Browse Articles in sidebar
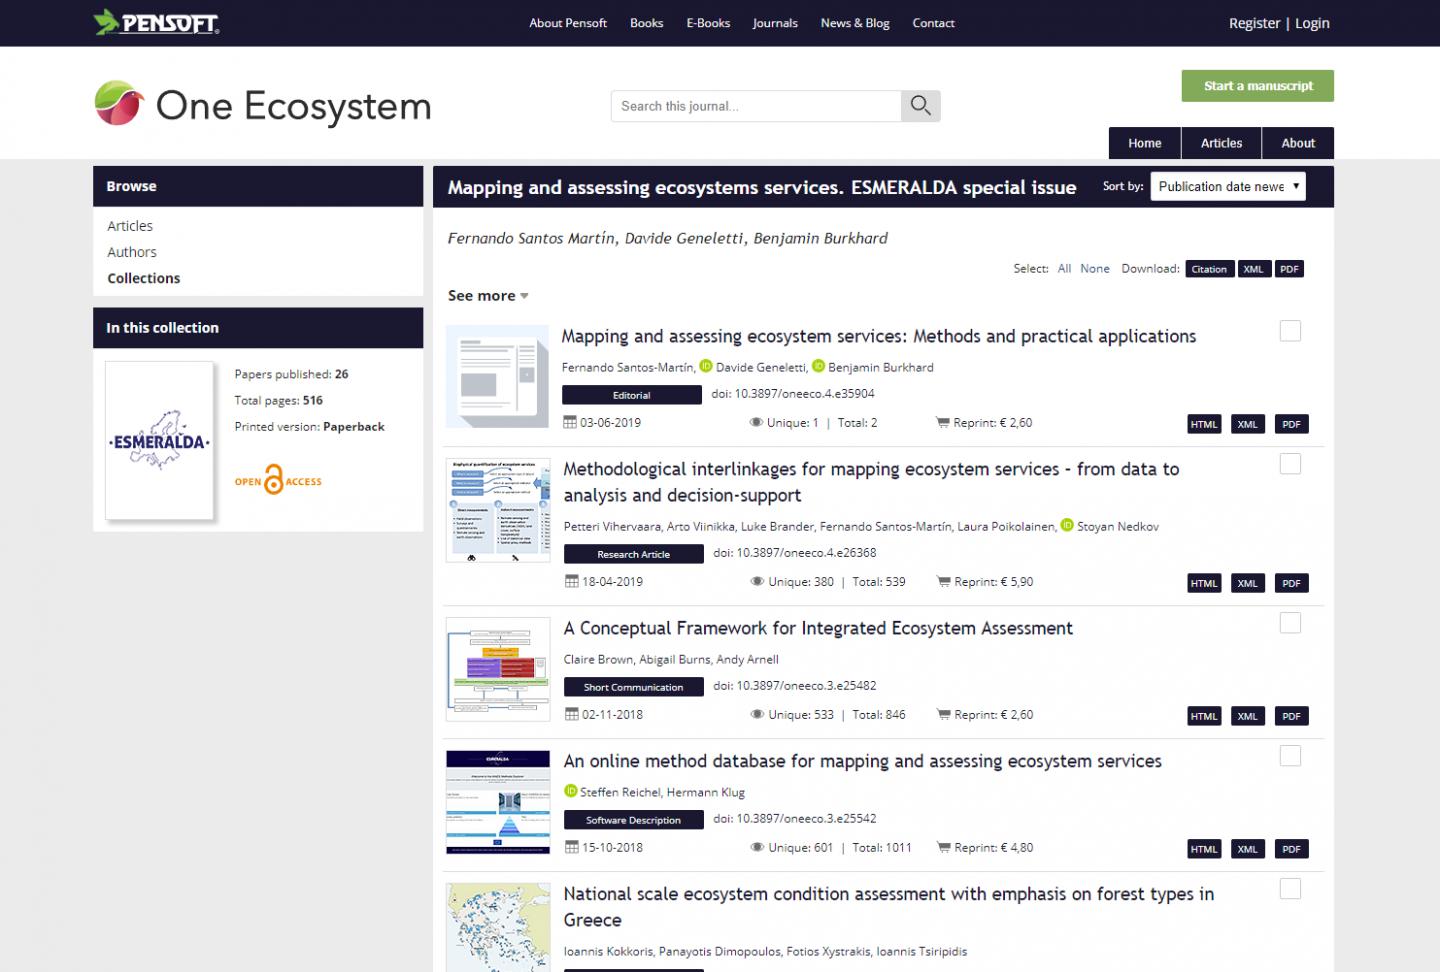Screen dimensions: 1440x972 click(x=130, y=226)
